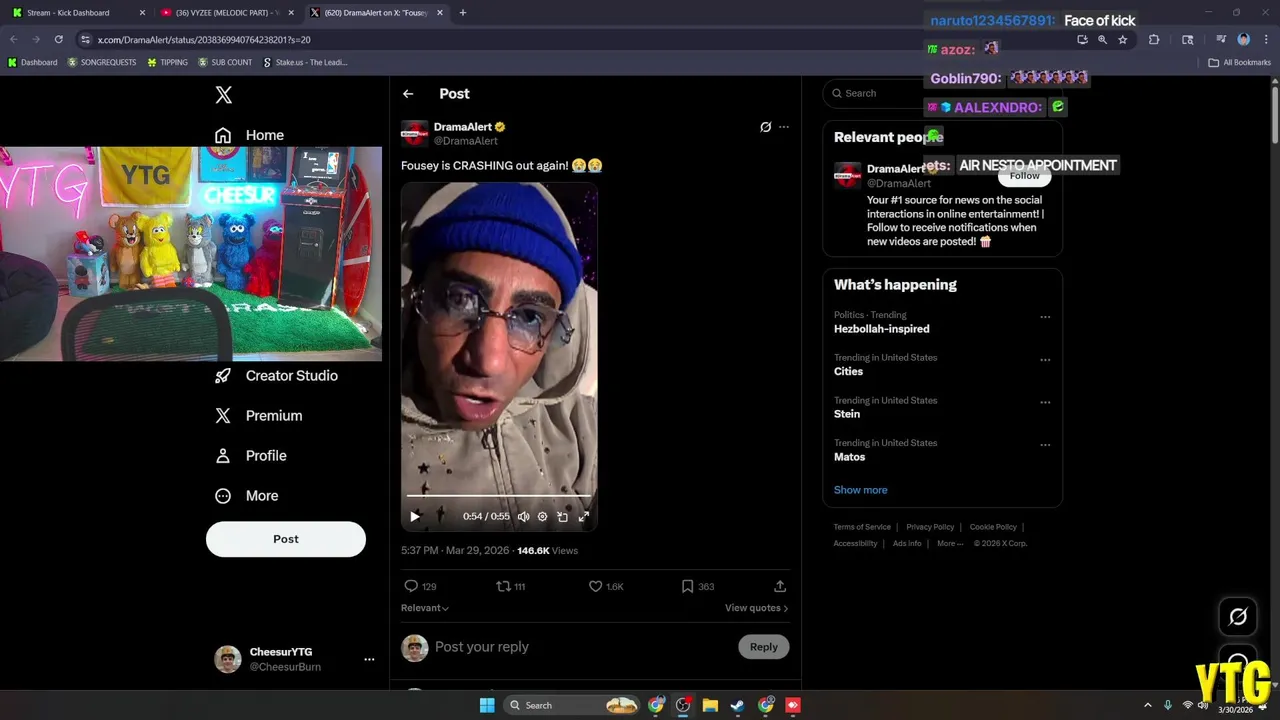Open Chrome's three-dot menu
Screen dimensions: 1280x720
tap(1266, 40)
